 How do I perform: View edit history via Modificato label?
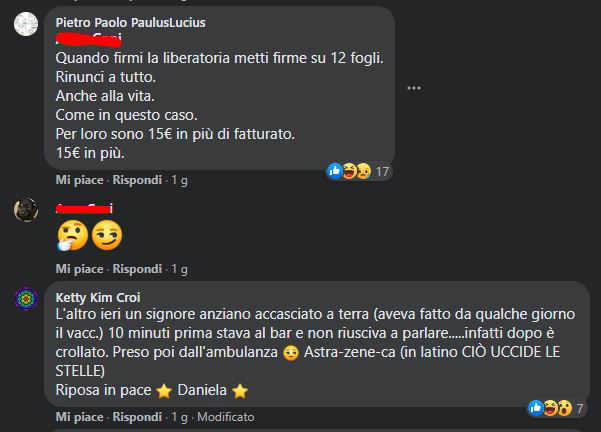click(225, 416)
